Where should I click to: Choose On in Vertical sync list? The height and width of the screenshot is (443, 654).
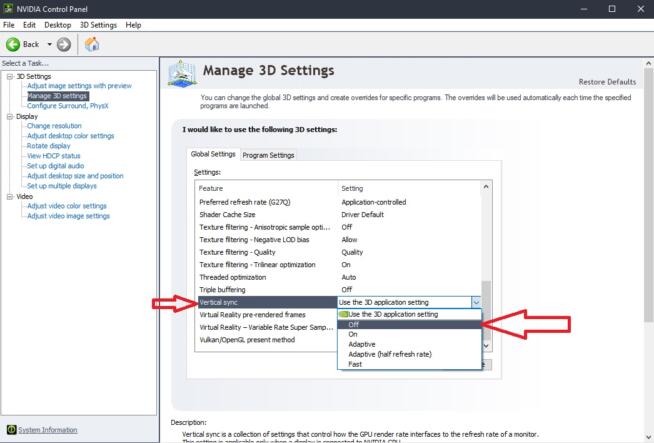point(409,334)
